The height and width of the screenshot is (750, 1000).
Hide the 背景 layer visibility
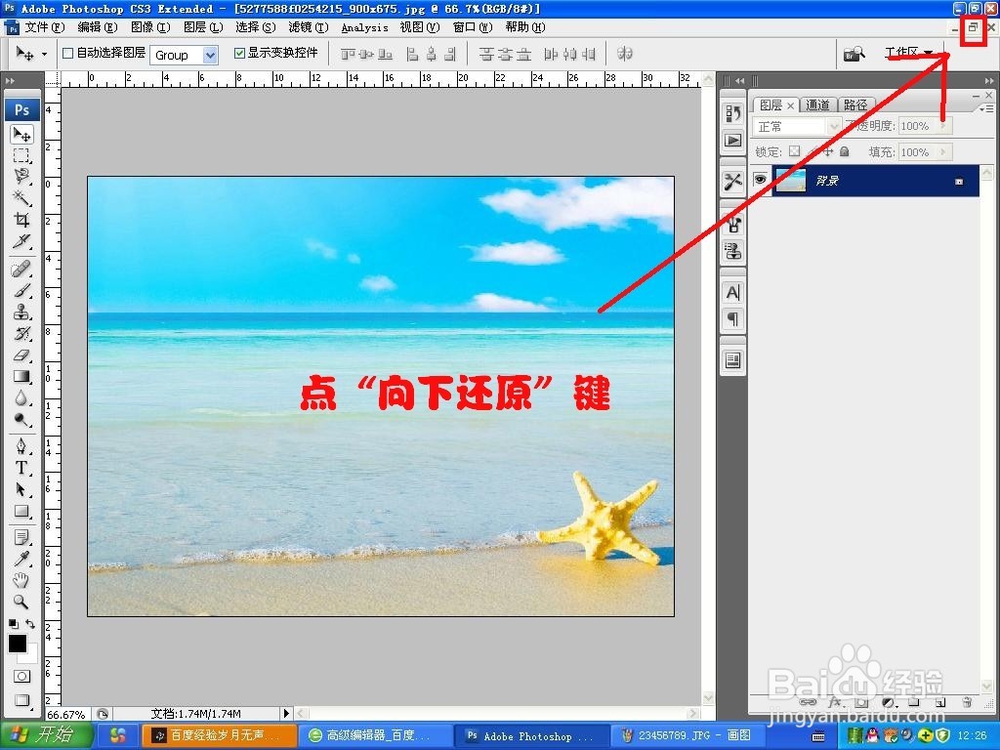pyautogui.click(x=761, y=180)
